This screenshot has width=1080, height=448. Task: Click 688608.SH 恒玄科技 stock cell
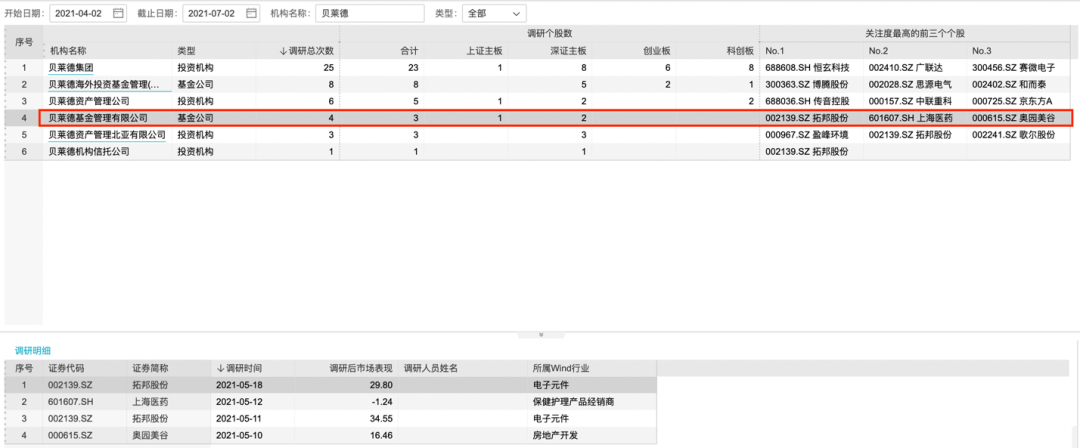point(808,67)
